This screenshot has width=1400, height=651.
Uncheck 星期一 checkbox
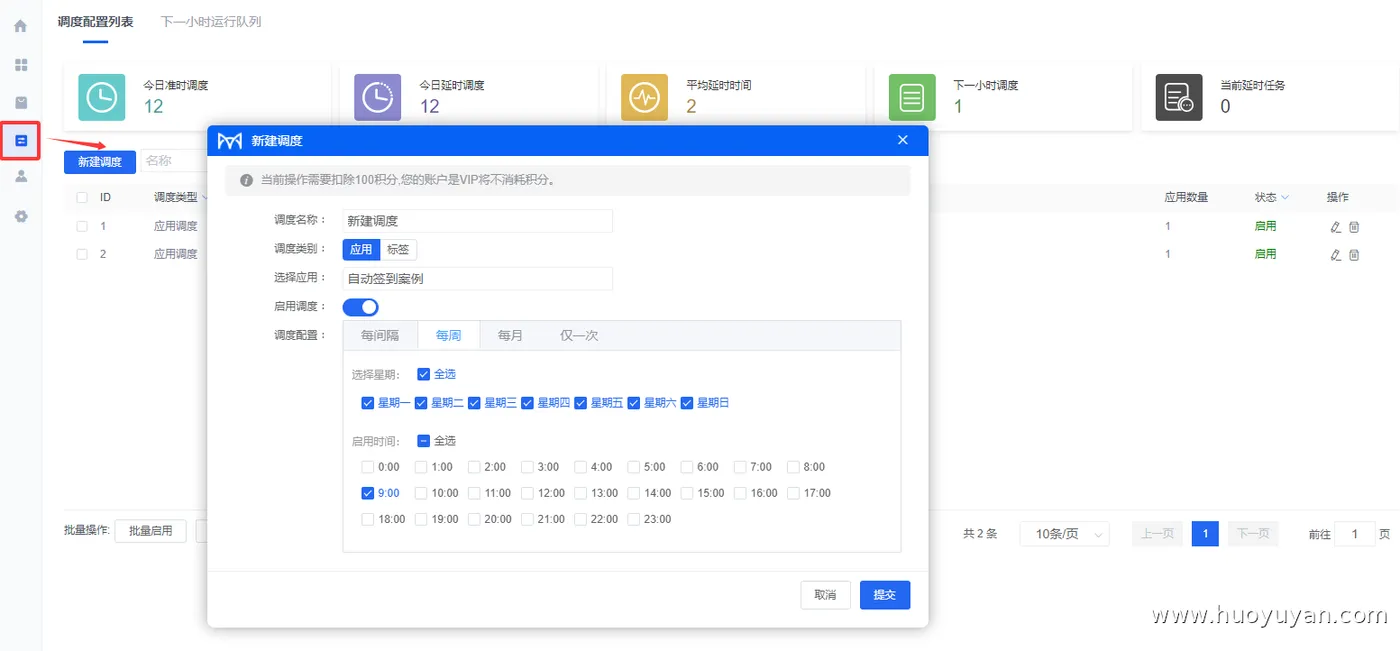pos(368,403)
